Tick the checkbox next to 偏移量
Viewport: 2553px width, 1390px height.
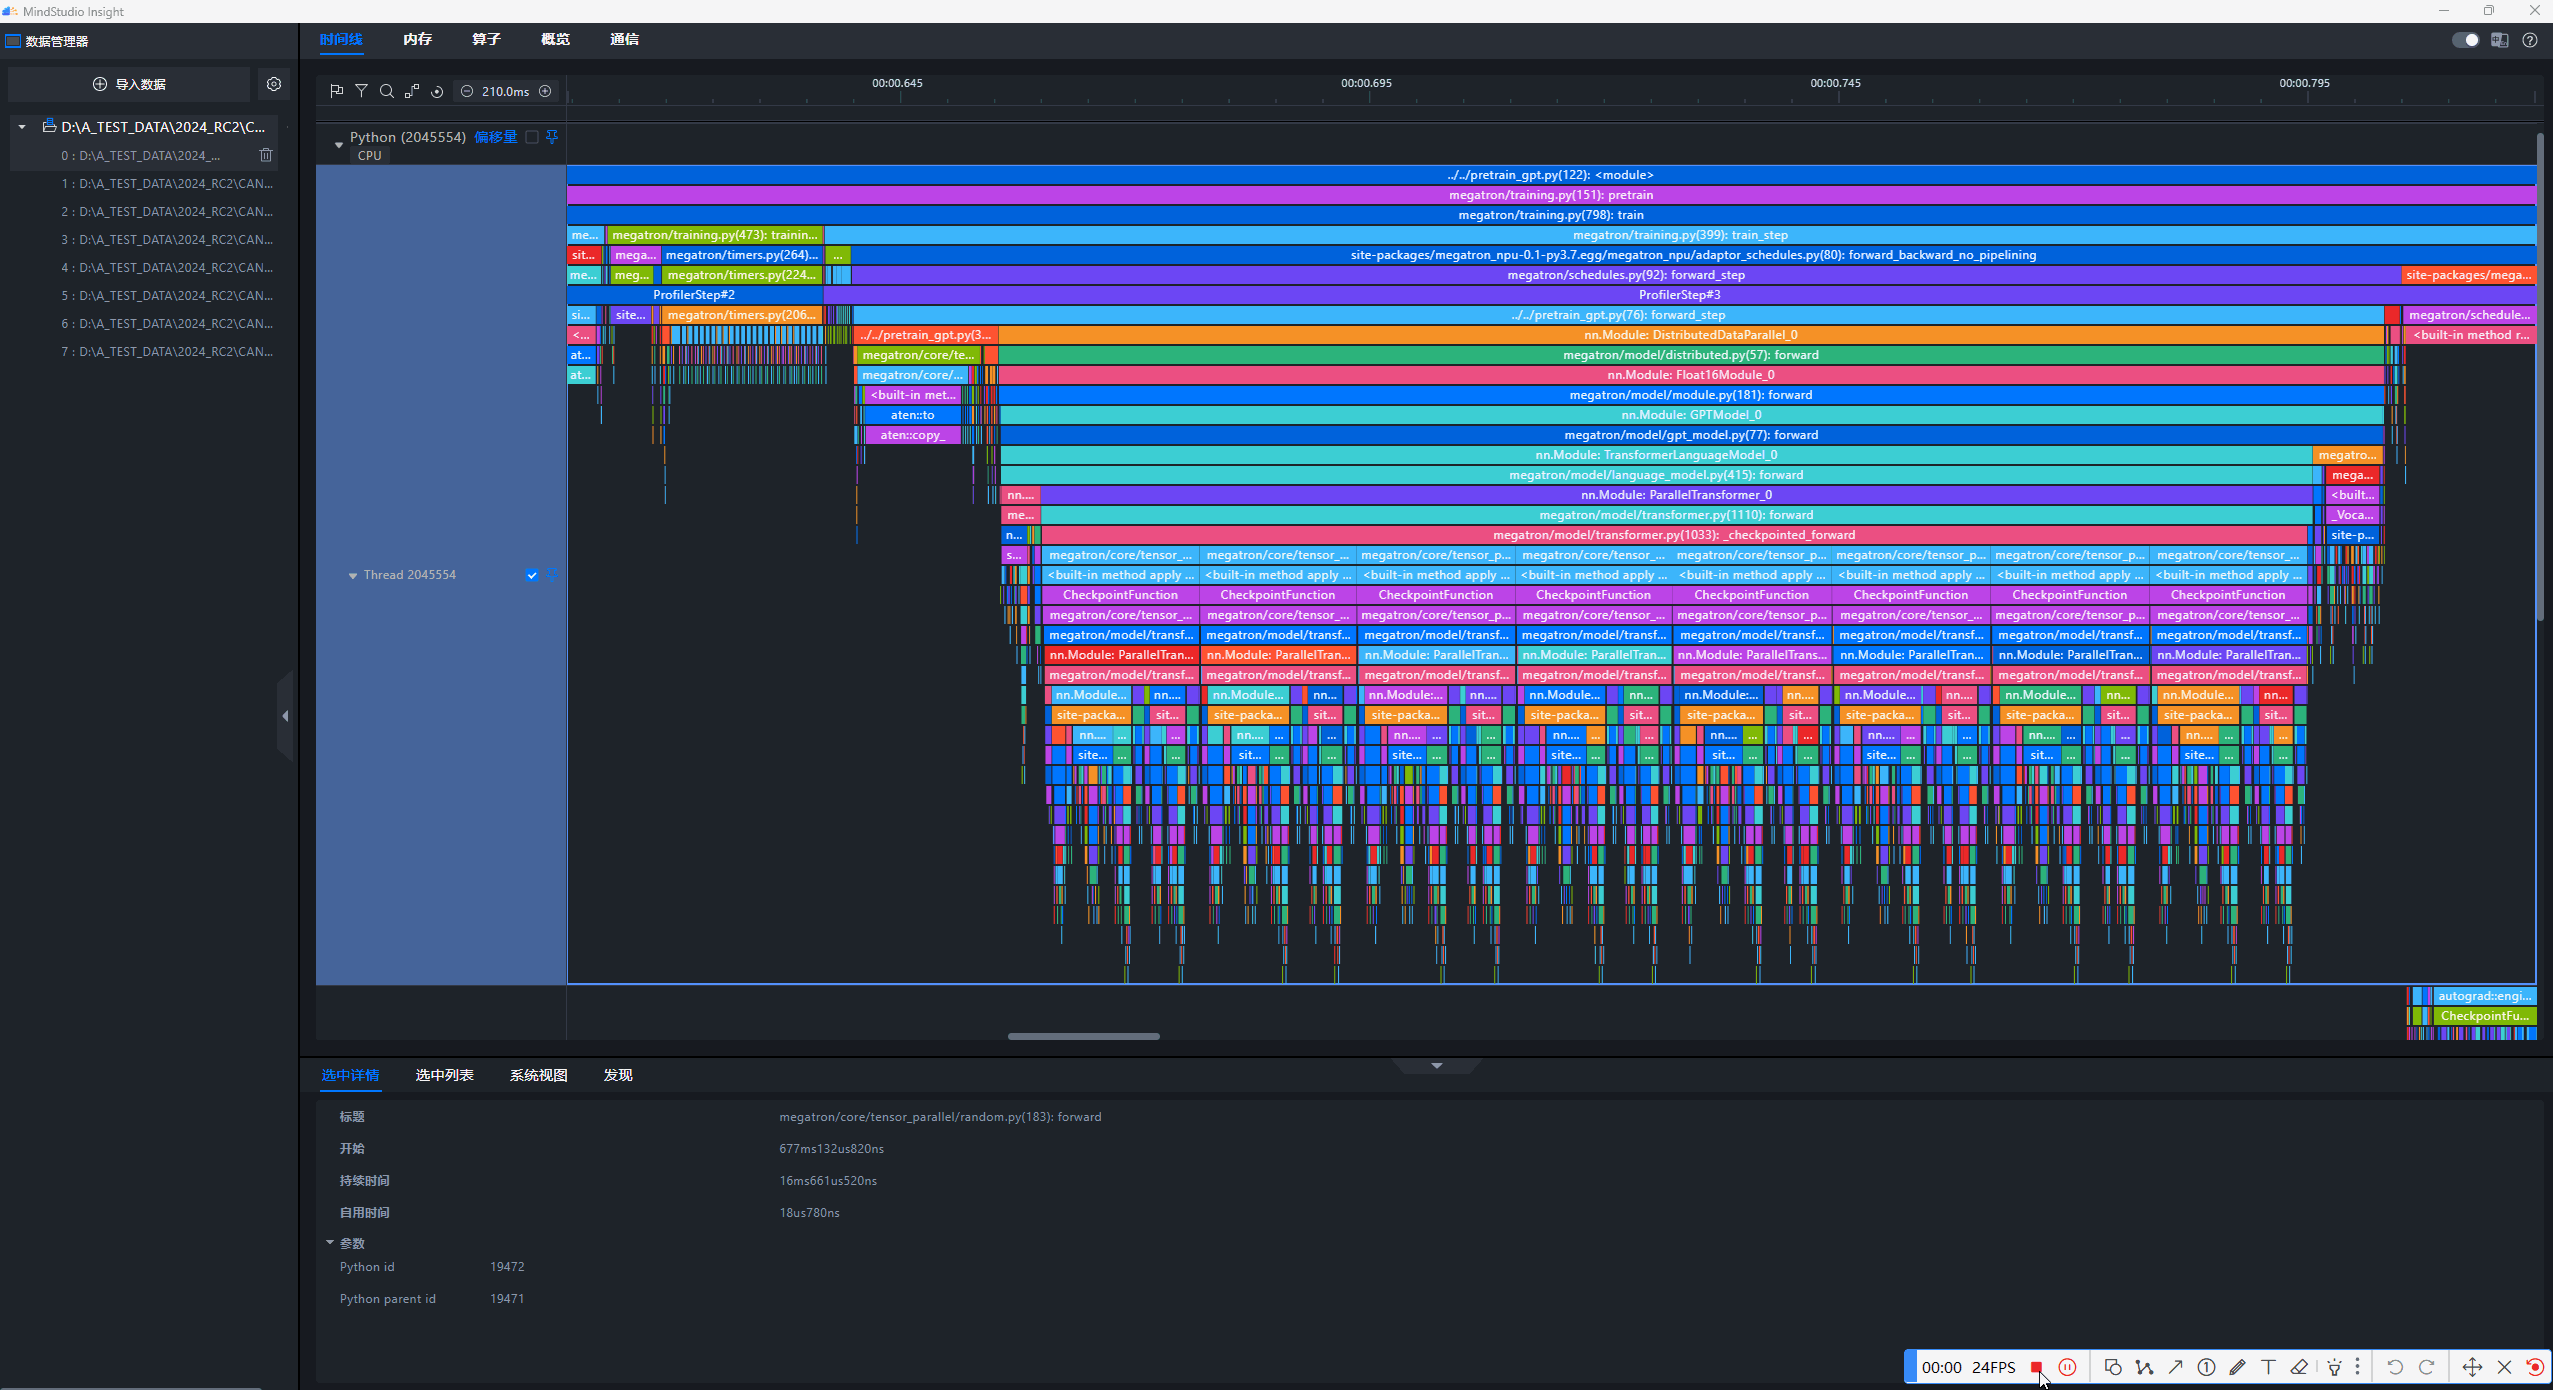click(x=532, y=137)
